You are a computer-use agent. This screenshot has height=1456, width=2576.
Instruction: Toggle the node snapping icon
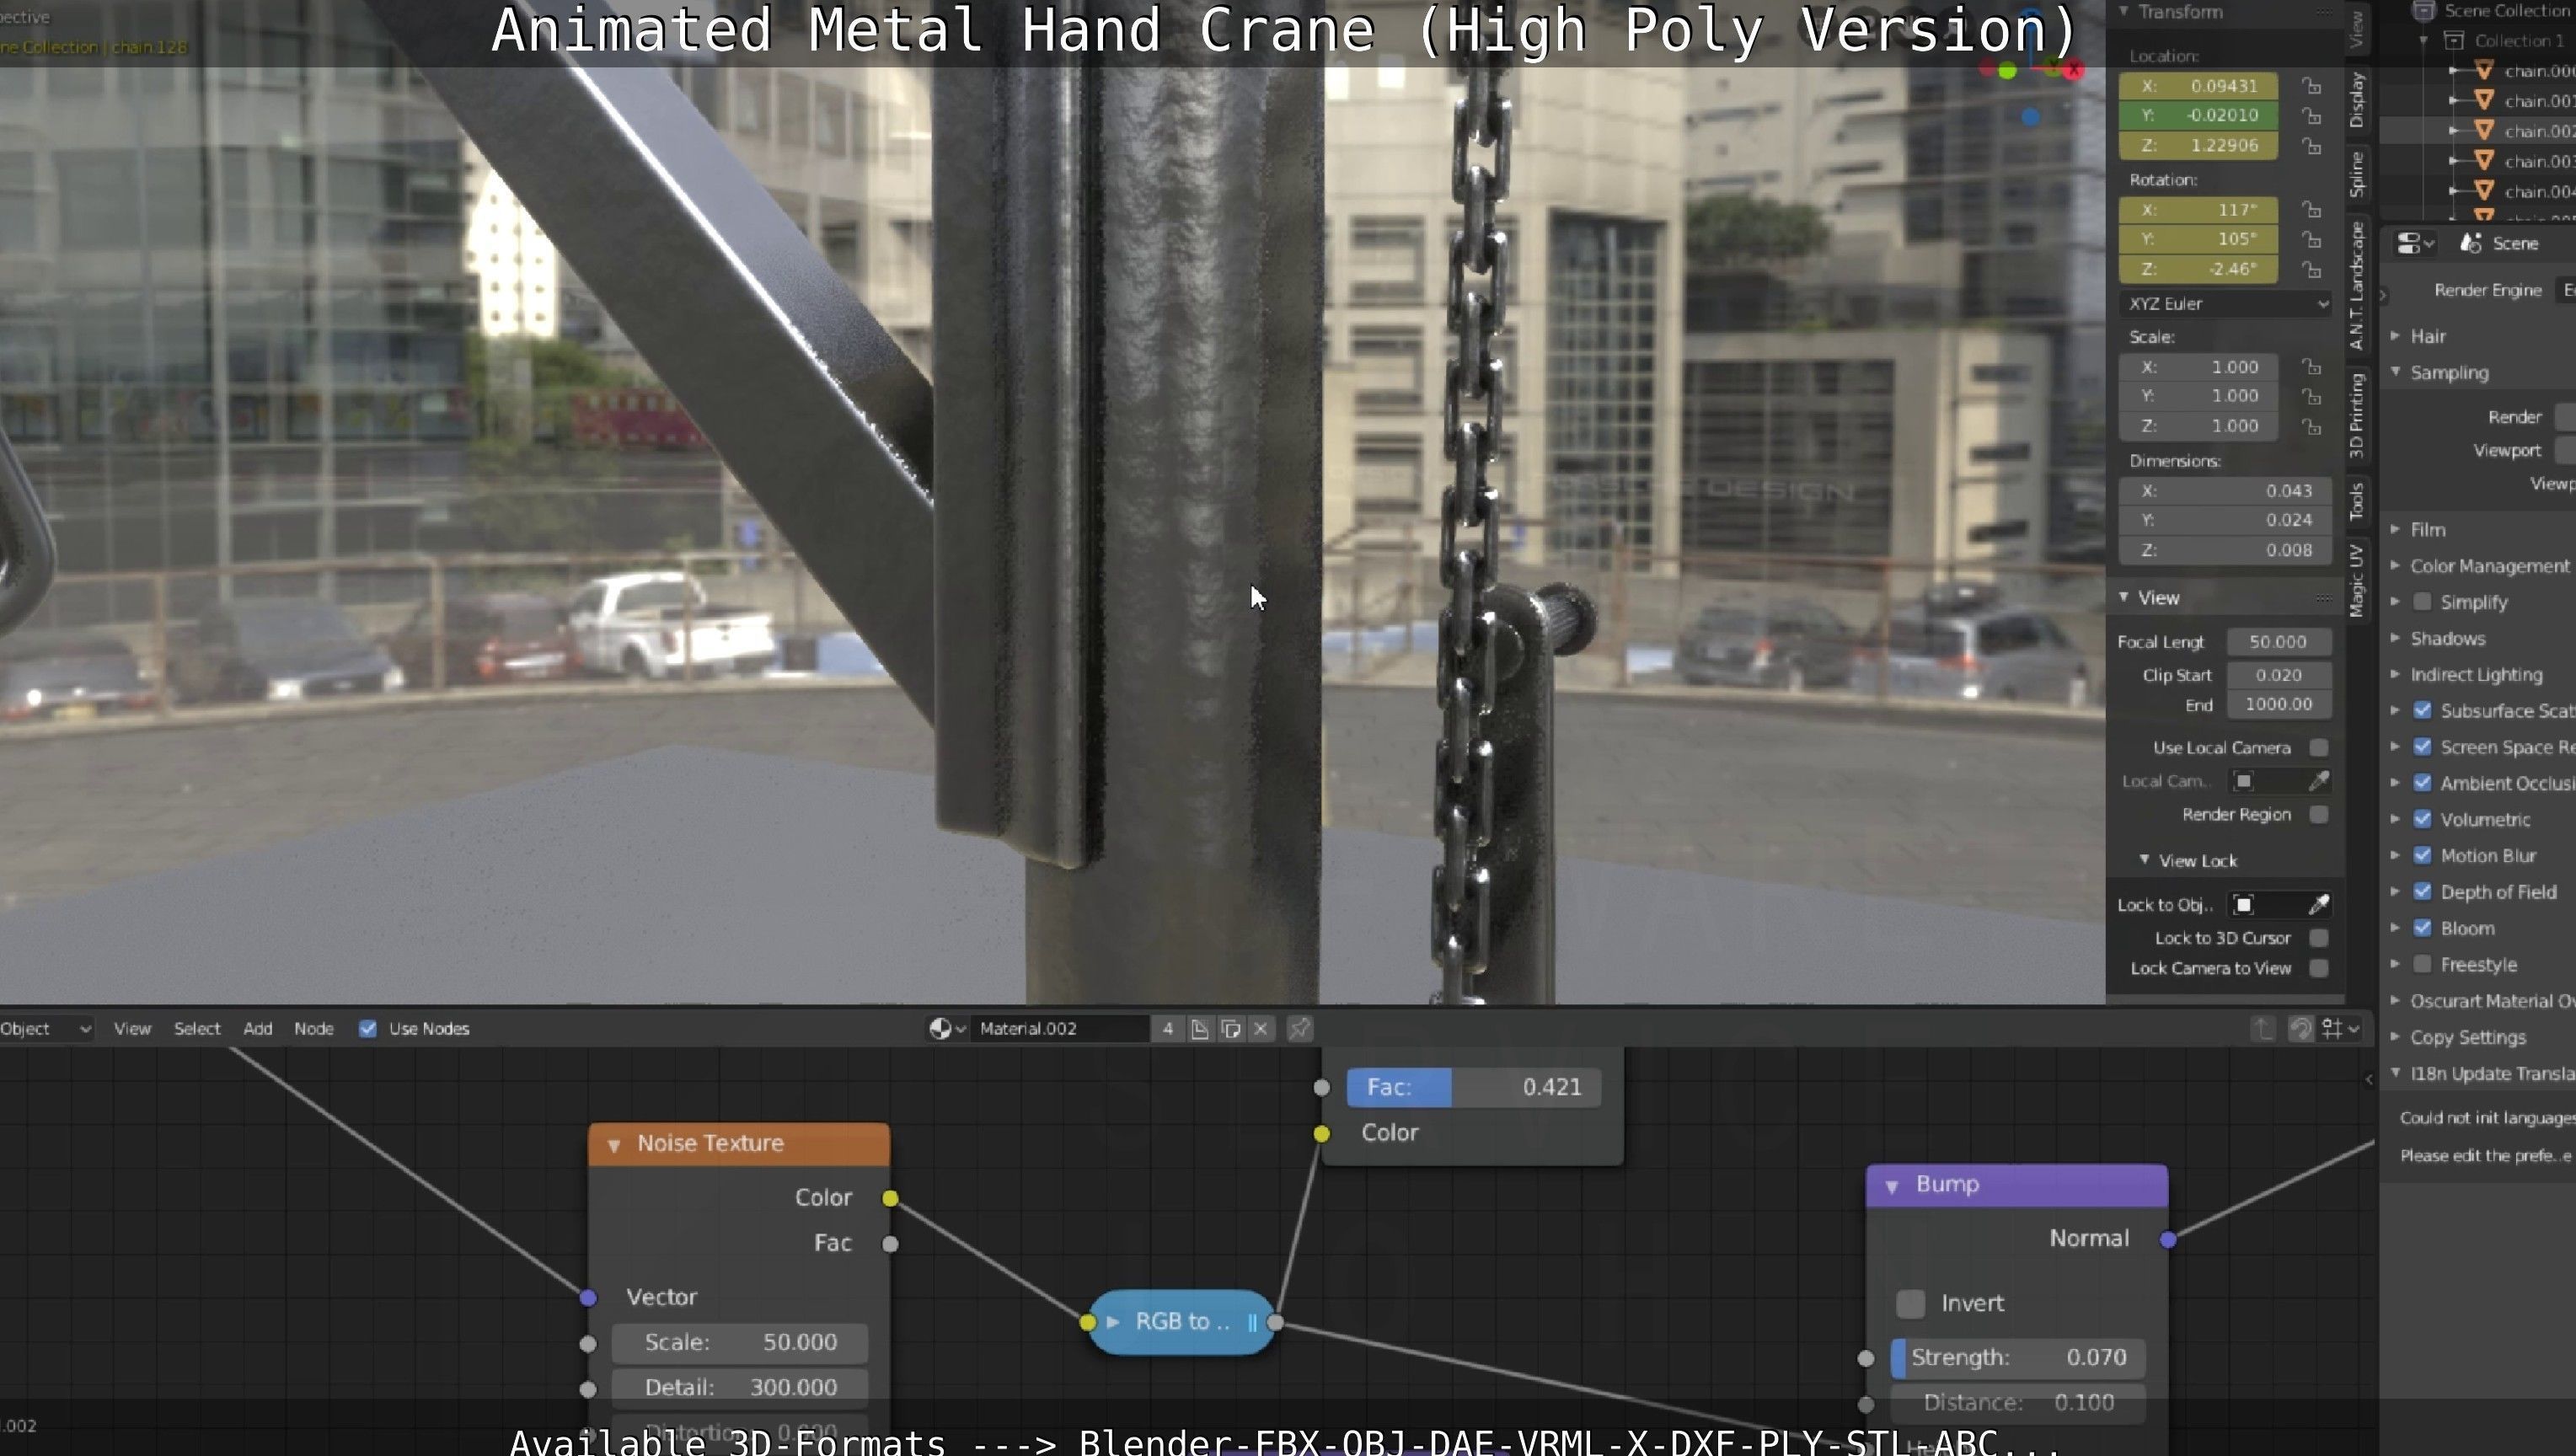click(2301, 1028)
